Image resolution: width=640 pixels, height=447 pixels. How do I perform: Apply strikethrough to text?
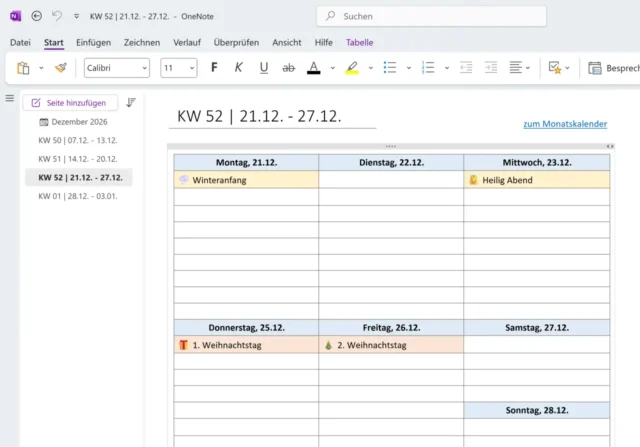click(289, 68)
